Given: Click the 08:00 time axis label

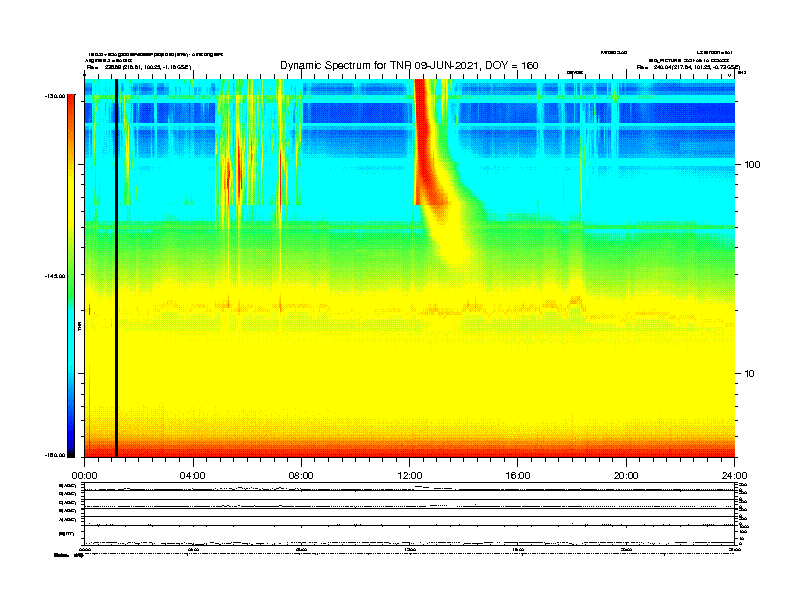Looking at the screenshot, I should coord(301,476).
